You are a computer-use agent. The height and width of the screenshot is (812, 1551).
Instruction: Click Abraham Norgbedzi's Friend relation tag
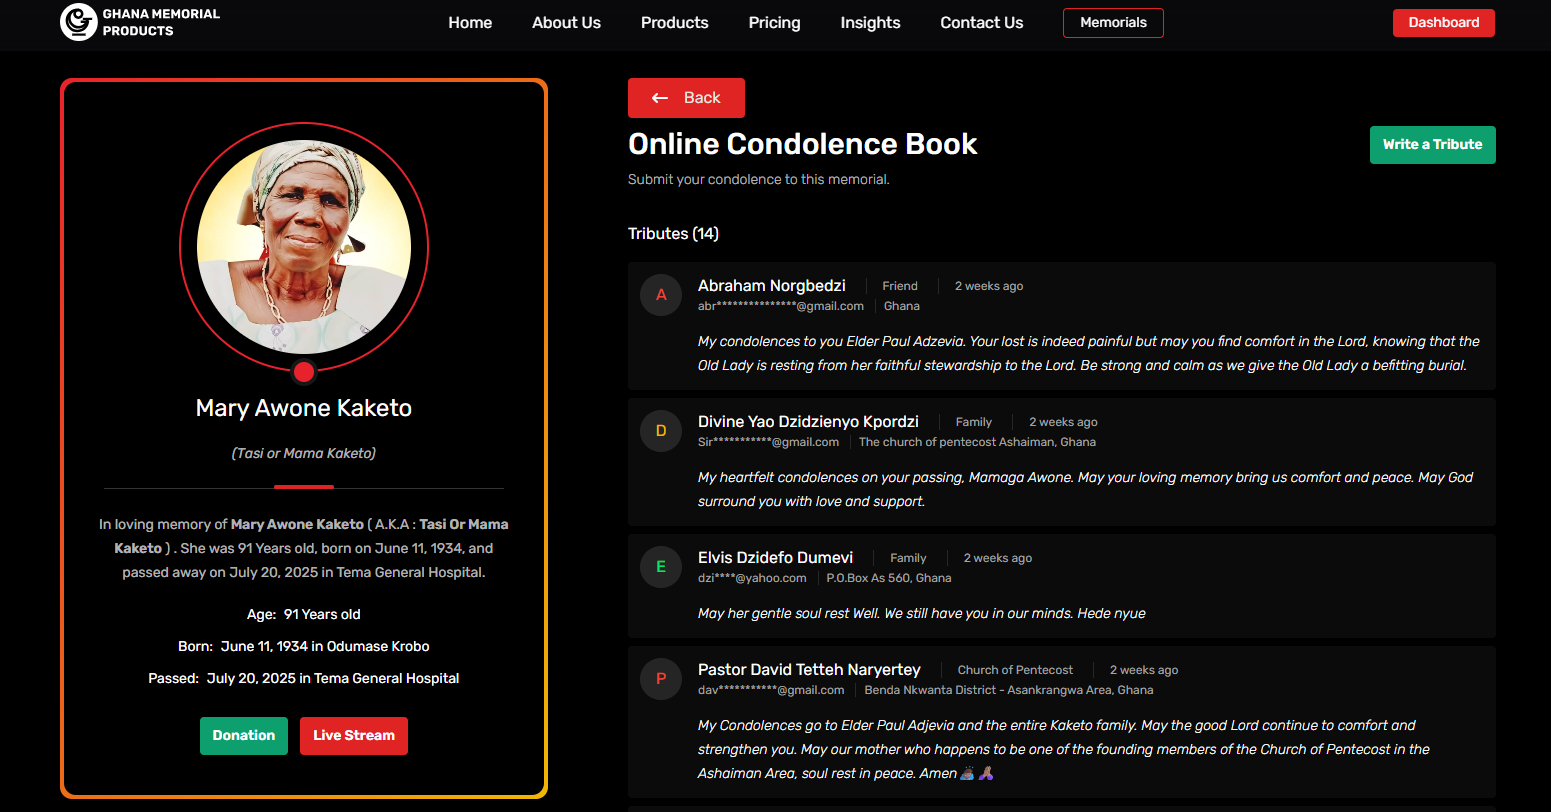tap(900, 286)
